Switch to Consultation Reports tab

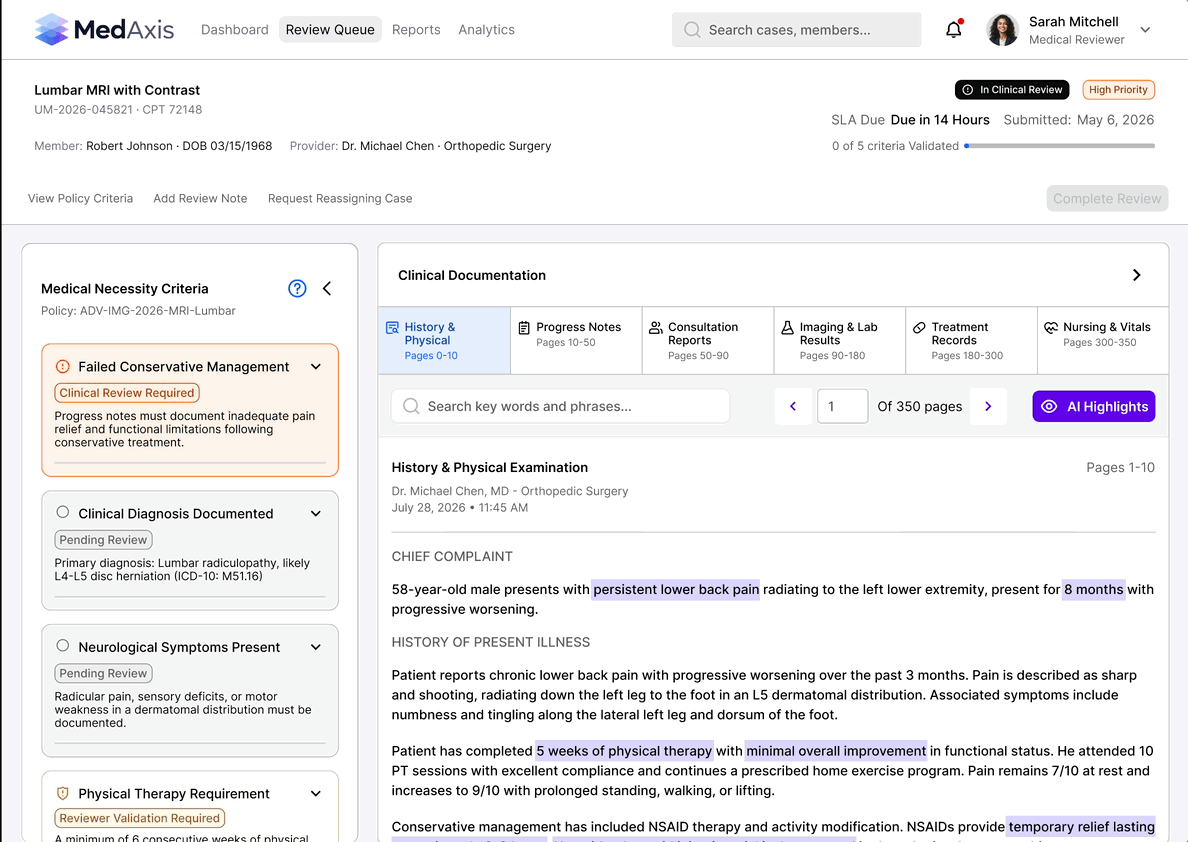click(708, 340)
